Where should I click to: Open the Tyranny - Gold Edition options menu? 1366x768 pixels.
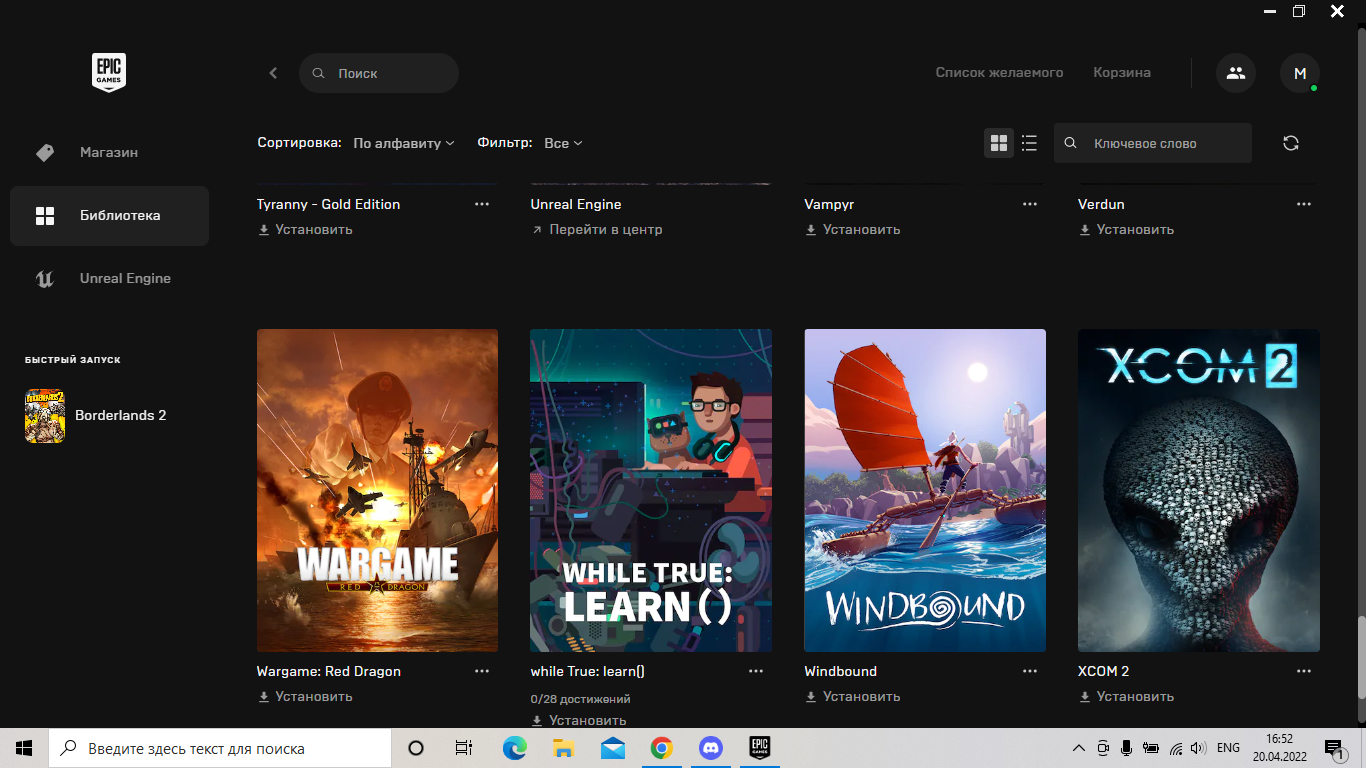click(482, 204)
